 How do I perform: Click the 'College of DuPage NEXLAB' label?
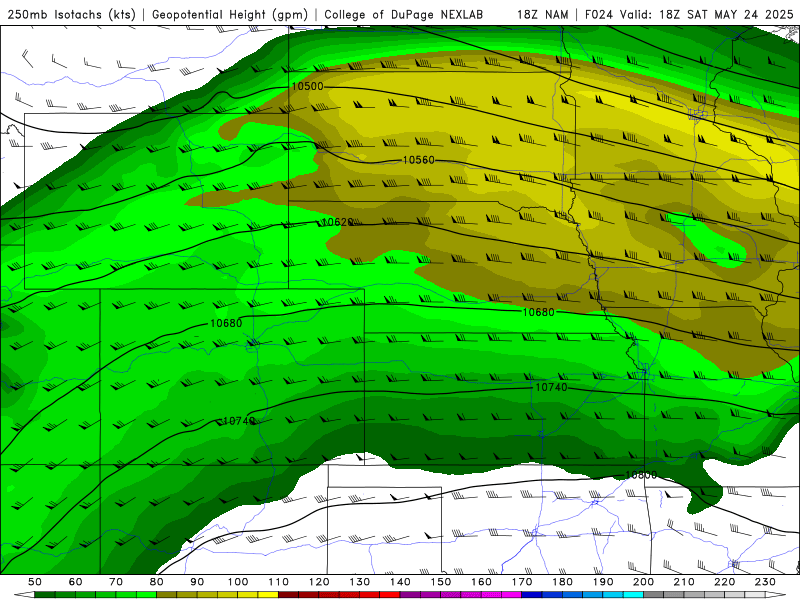[404, 14]
